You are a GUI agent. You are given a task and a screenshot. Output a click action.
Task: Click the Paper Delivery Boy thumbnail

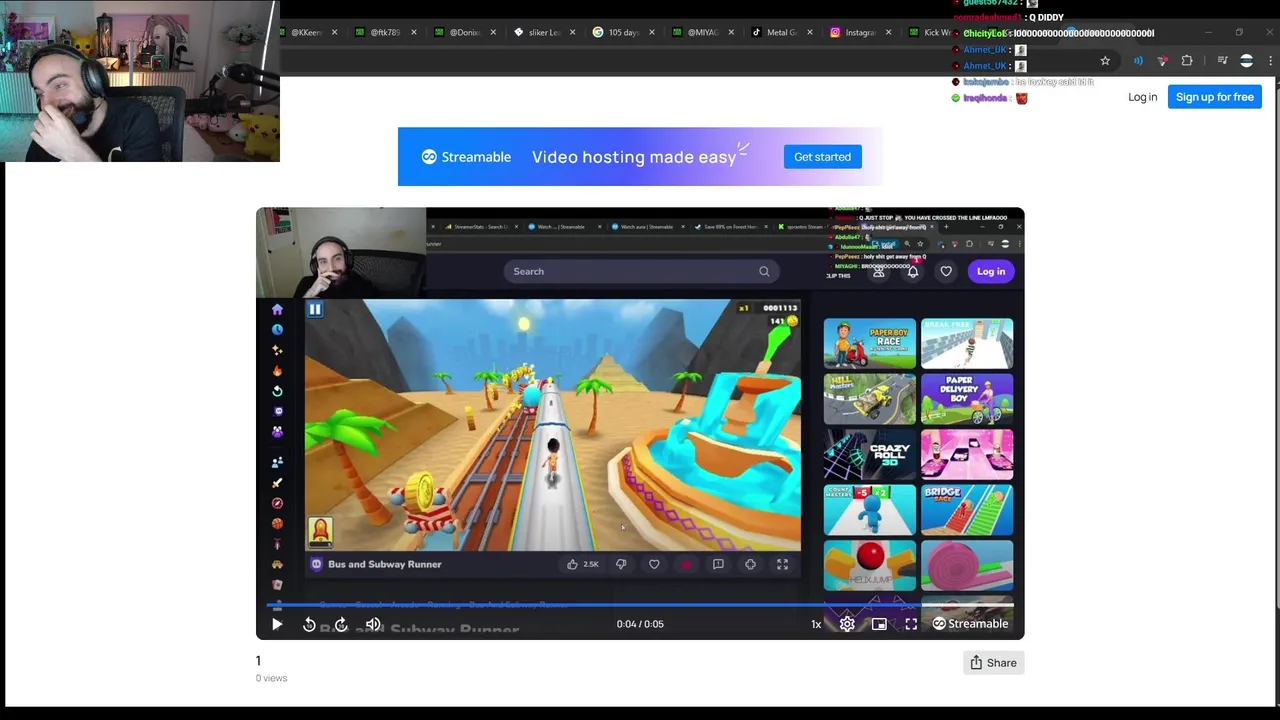tap(967, 399)
